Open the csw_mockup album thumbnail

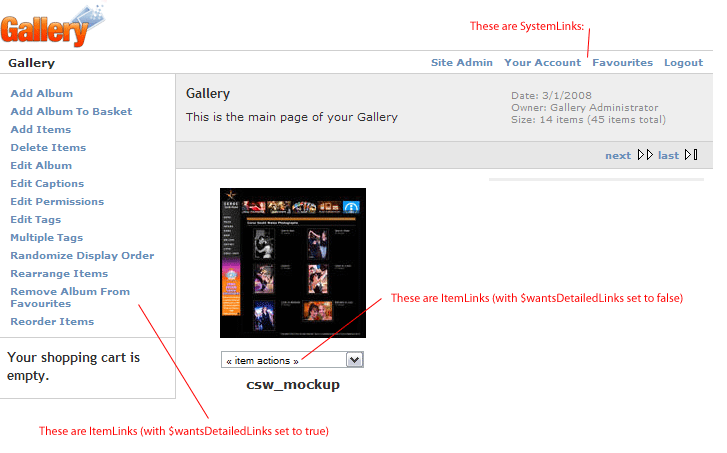293,264
